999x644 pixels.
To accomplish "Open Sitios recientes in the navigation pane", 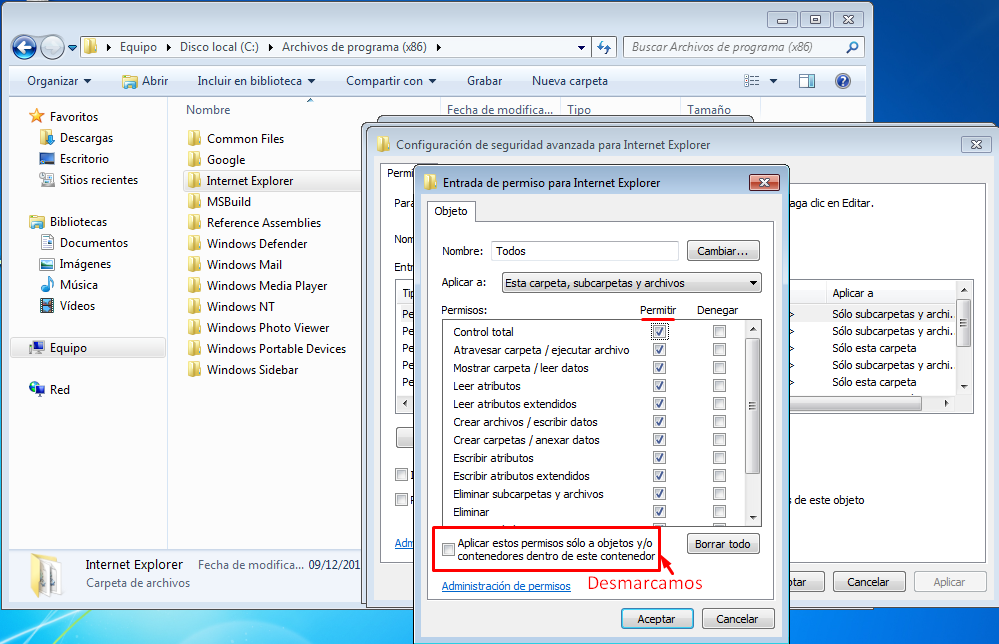I will tap(98, 180).
